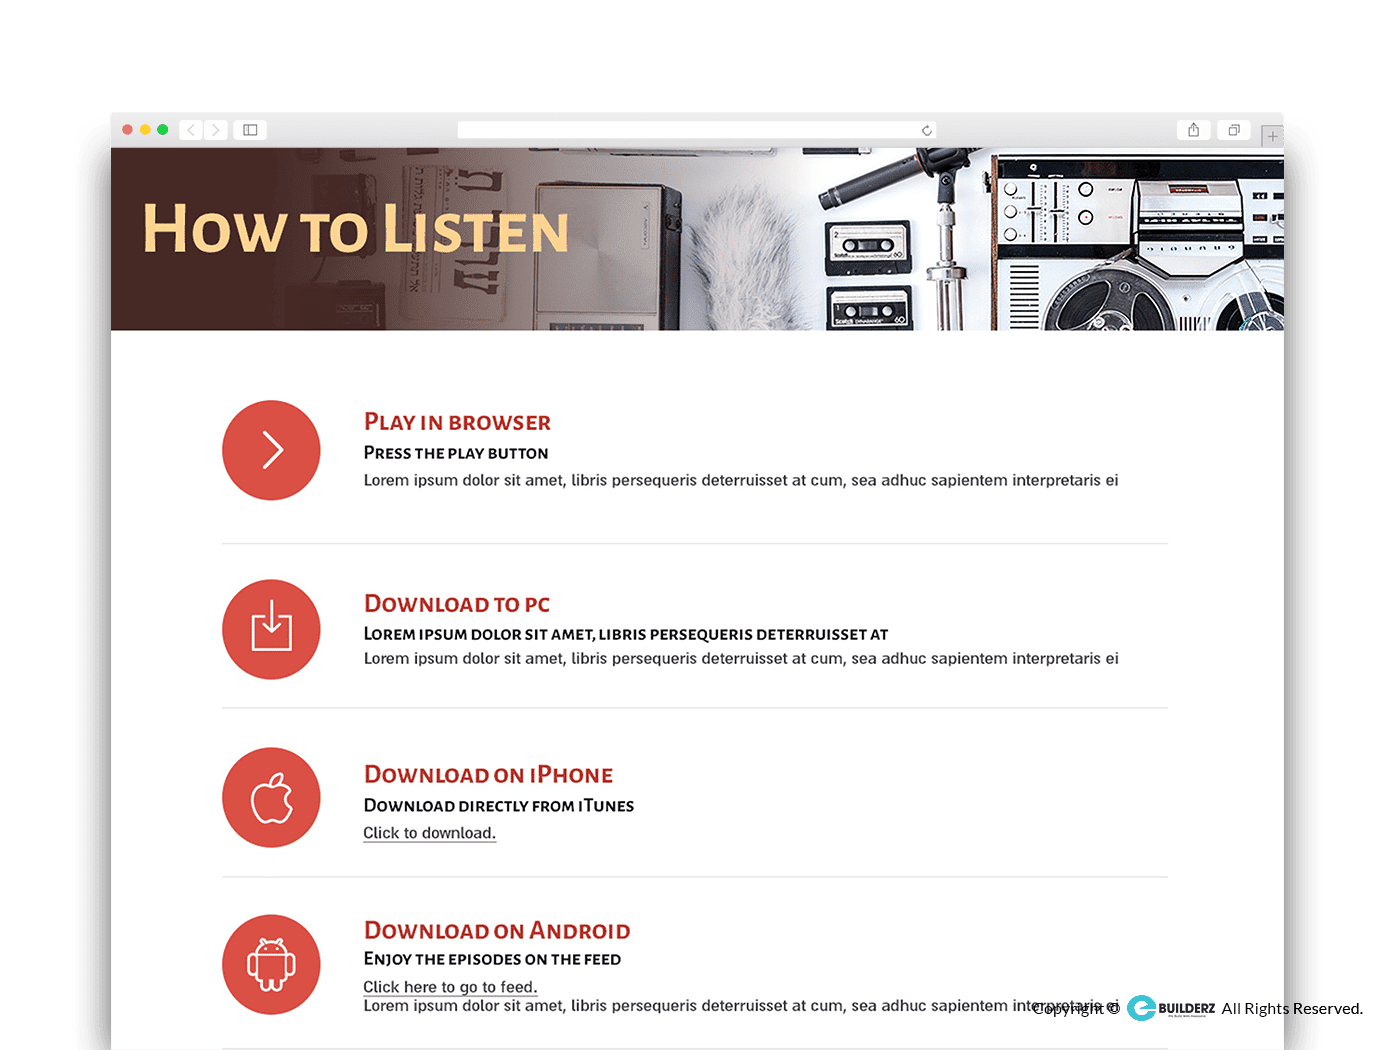Click the yellow minimize window dot
This screenshot has height=1050, width=1400.
pos(145,130)
